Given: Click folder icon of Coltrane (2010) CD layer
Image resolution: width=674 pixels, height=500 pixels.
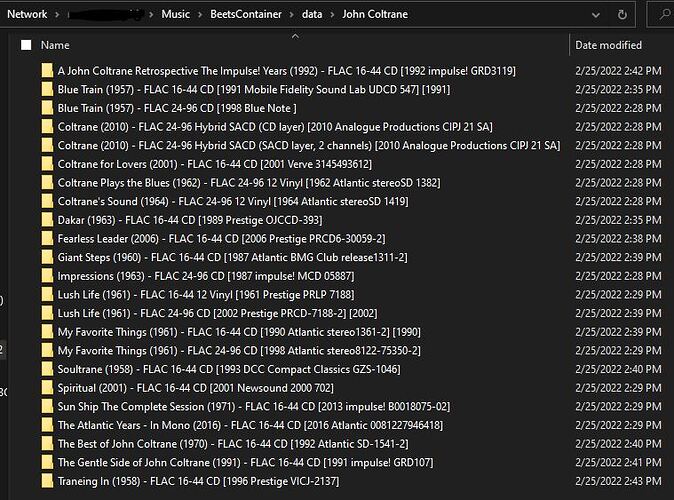Looking at the screenshot, I should click(x=47, y=127).
